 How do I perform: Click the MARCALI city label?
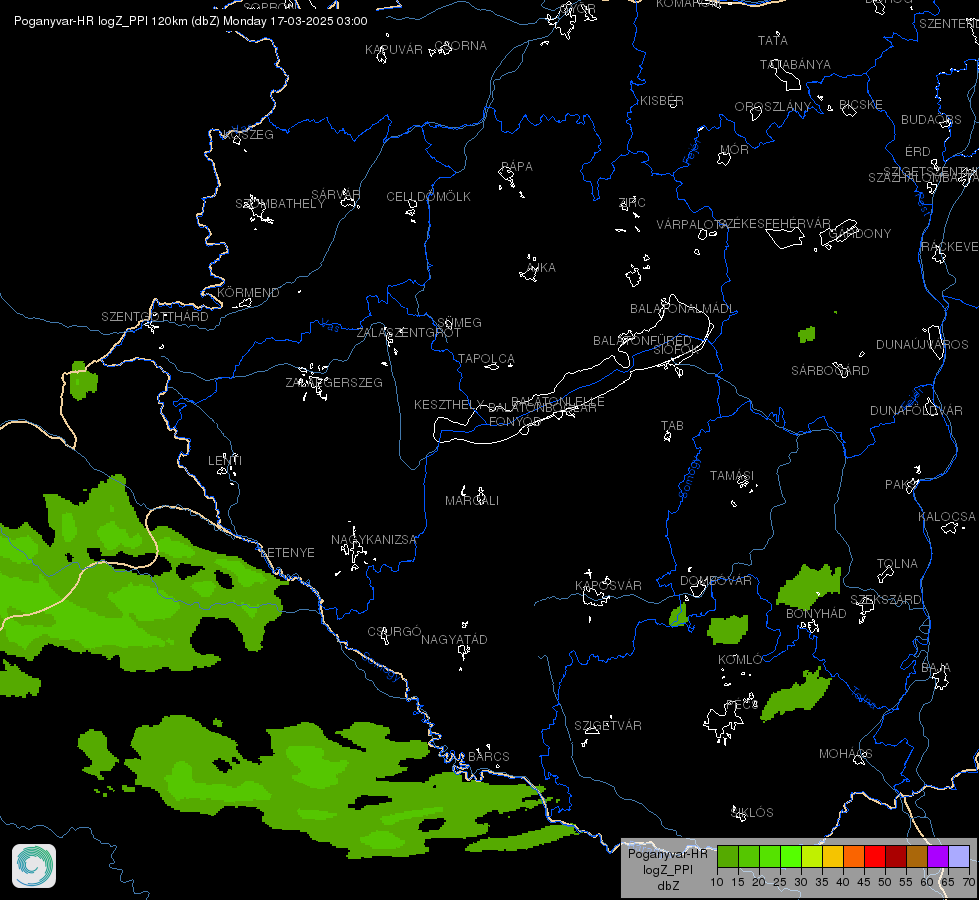472,500
